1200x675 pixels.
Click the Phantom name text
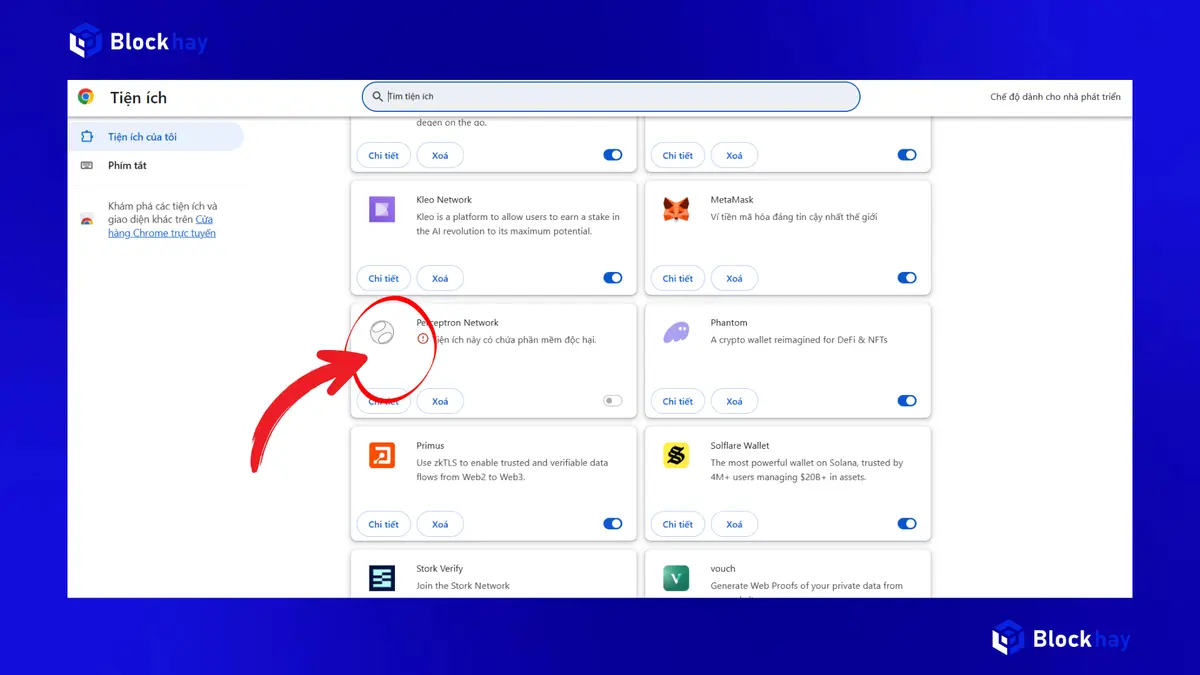(729, 323)
